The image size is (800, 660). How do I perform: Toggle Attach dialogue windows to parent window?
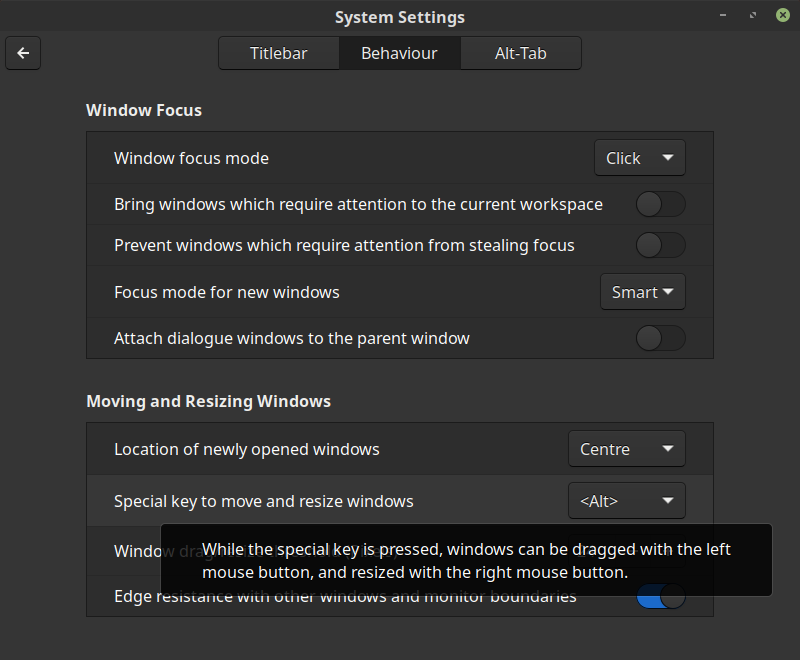click(661, 338)
